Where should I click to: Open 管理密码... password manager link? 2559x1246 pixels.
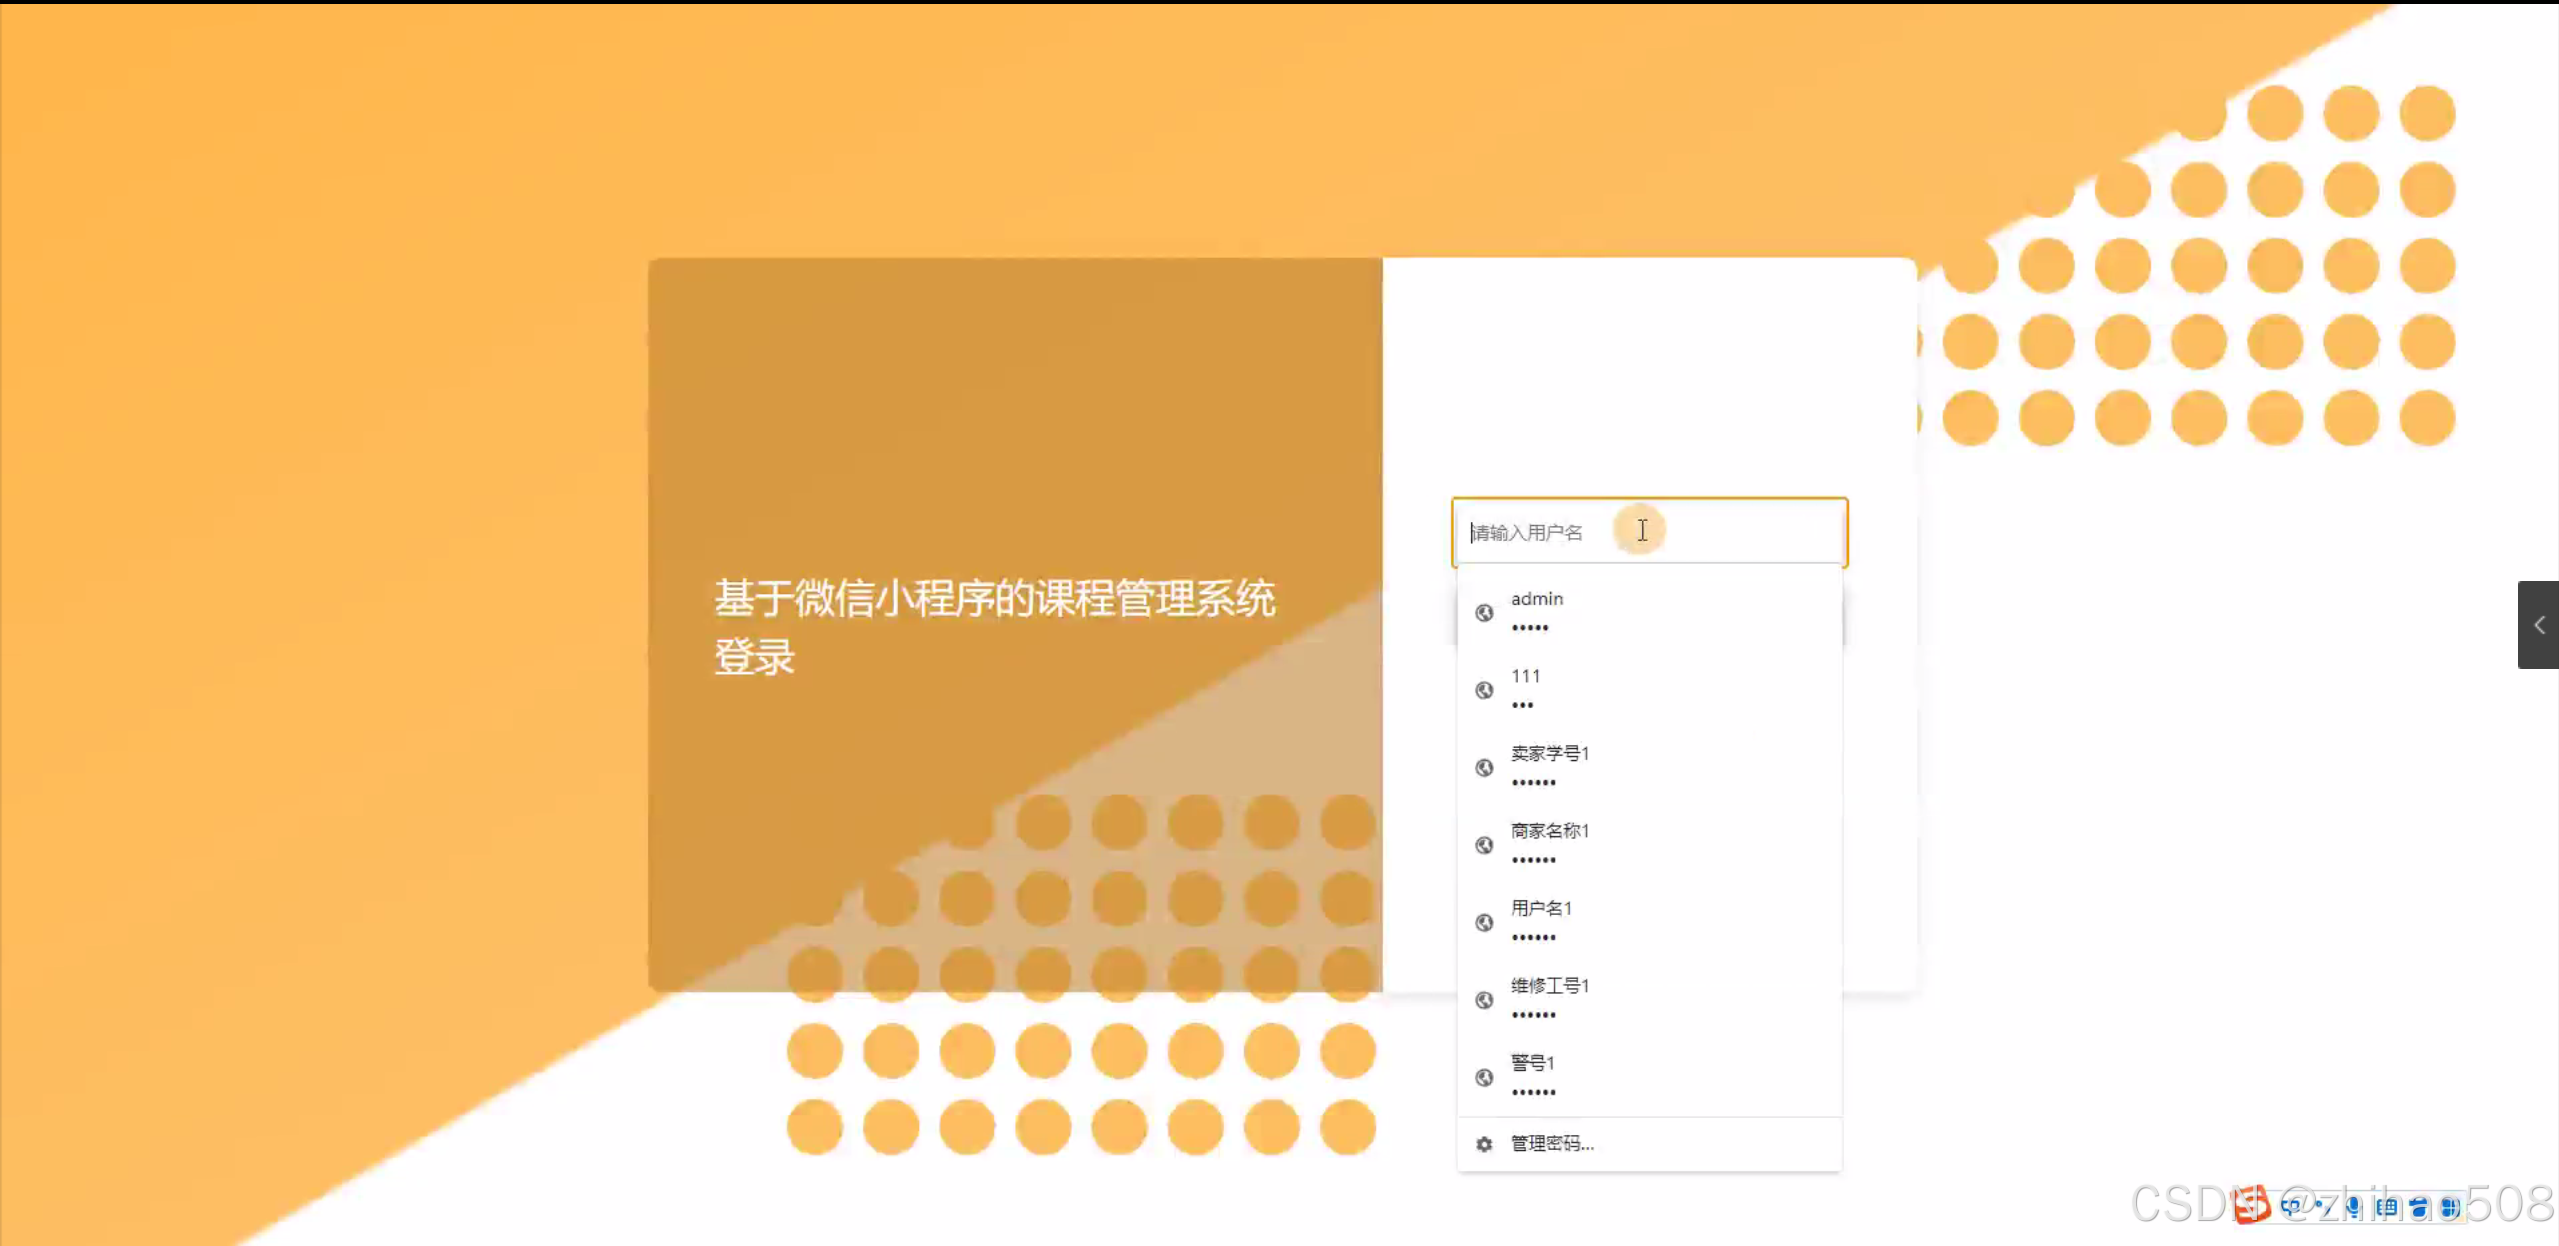point(1552,1144)
